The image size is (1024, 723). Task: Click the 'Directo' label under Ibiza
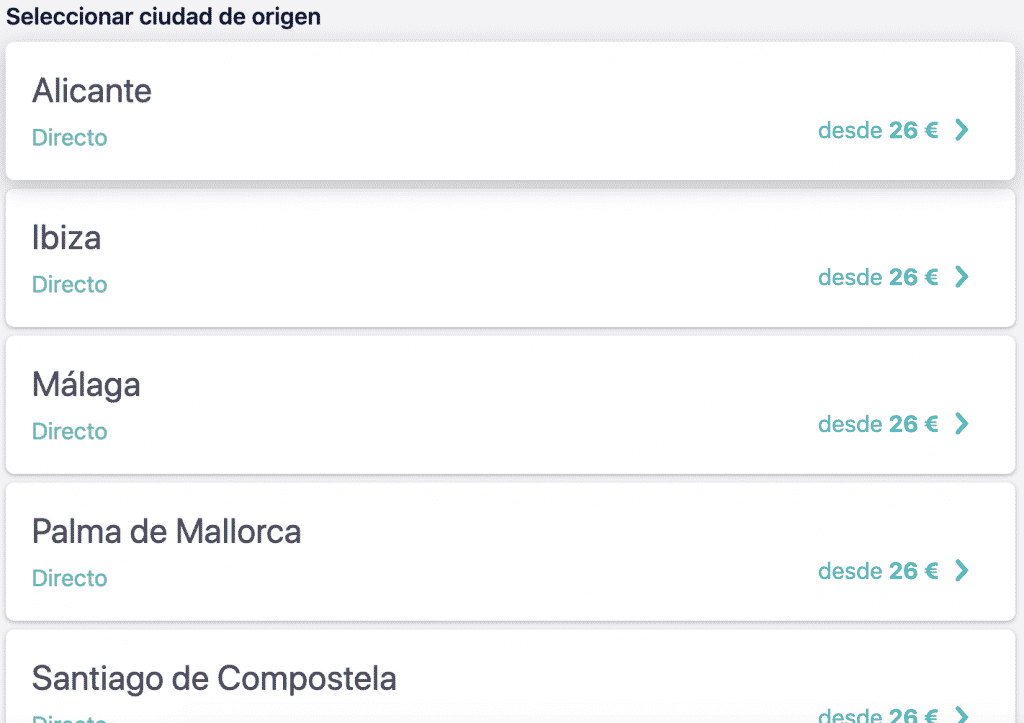pyautogui.click(x=69, y=285)
